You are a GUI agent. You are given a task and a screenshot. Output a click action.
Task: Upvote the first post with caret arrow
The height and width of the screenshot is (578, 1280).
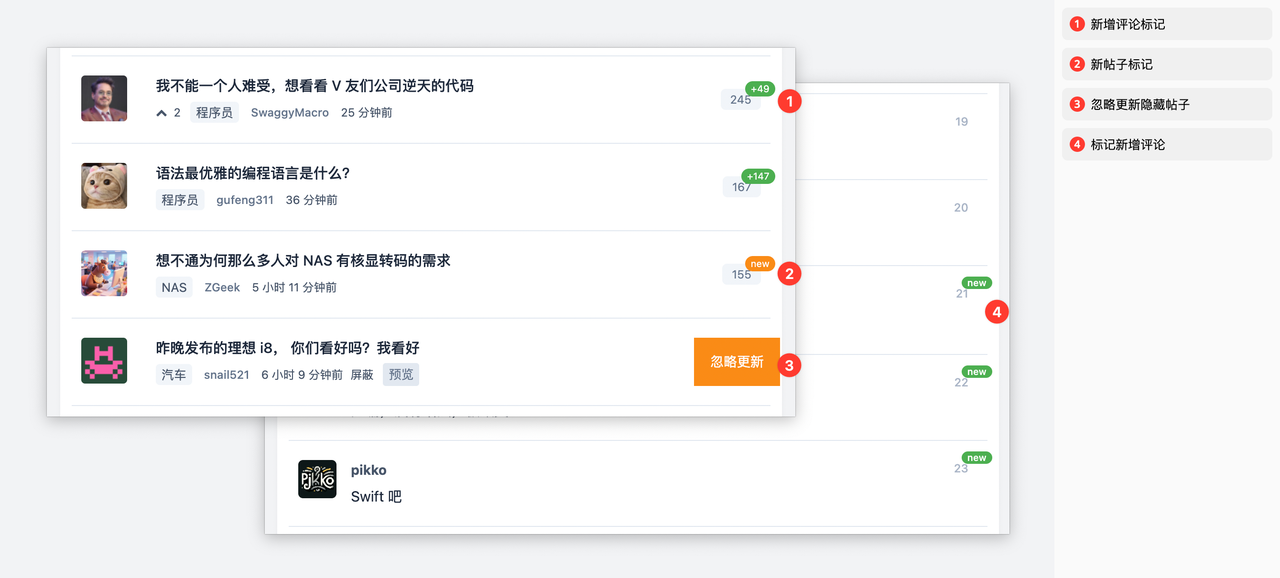(161, 113)
